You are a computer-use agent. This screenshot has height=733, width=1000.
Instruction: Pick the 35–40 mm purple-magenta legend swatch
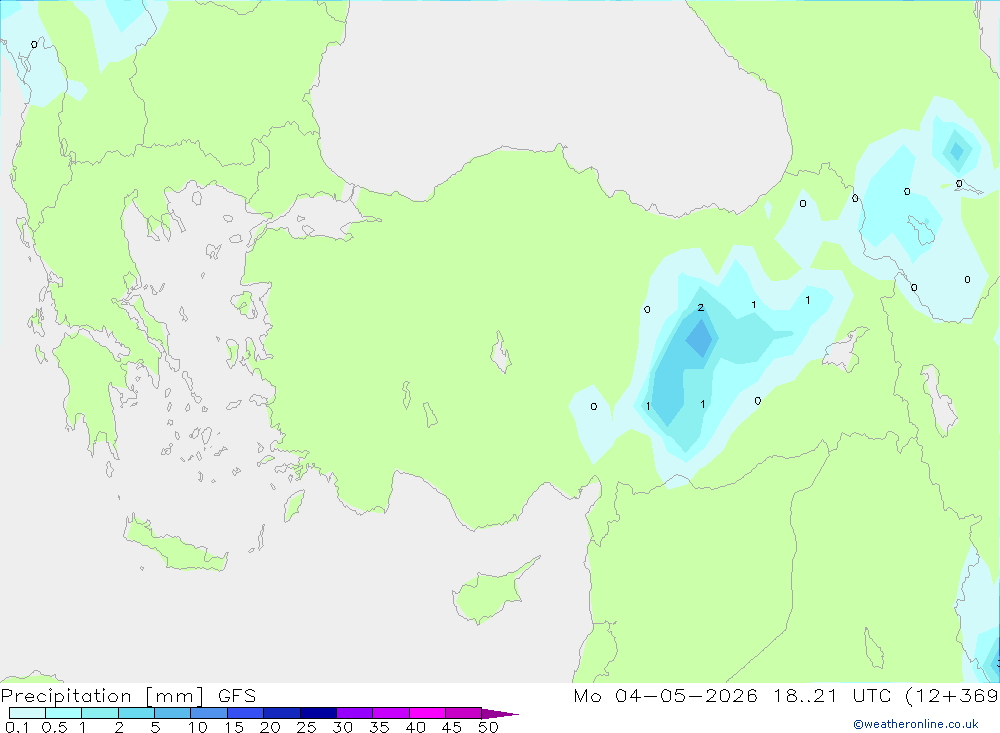[390, 713]
